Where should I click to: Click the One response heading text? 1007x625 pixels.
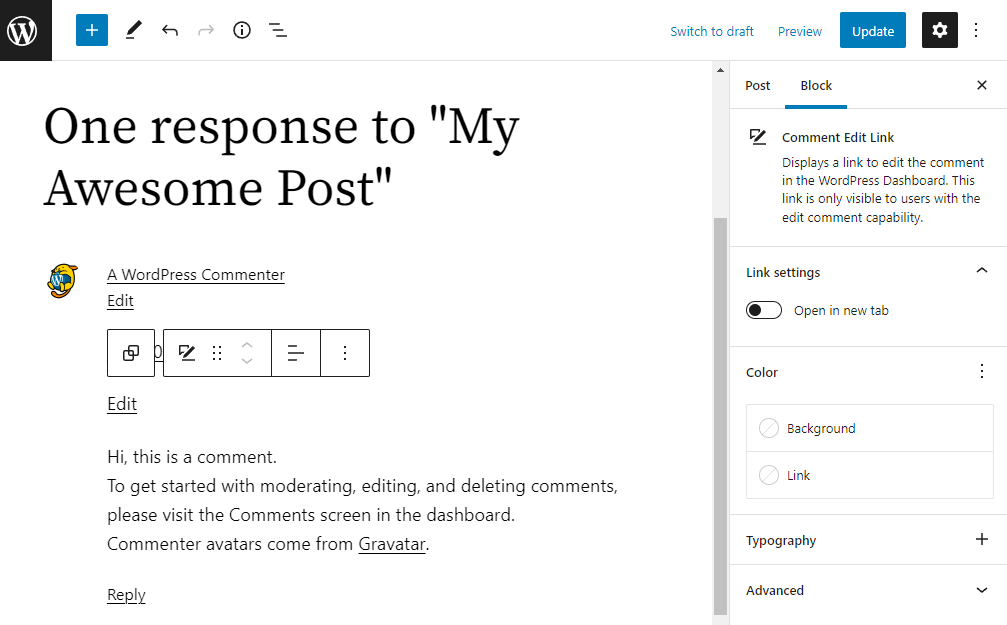pyautogui.click(x=281, y=157)
